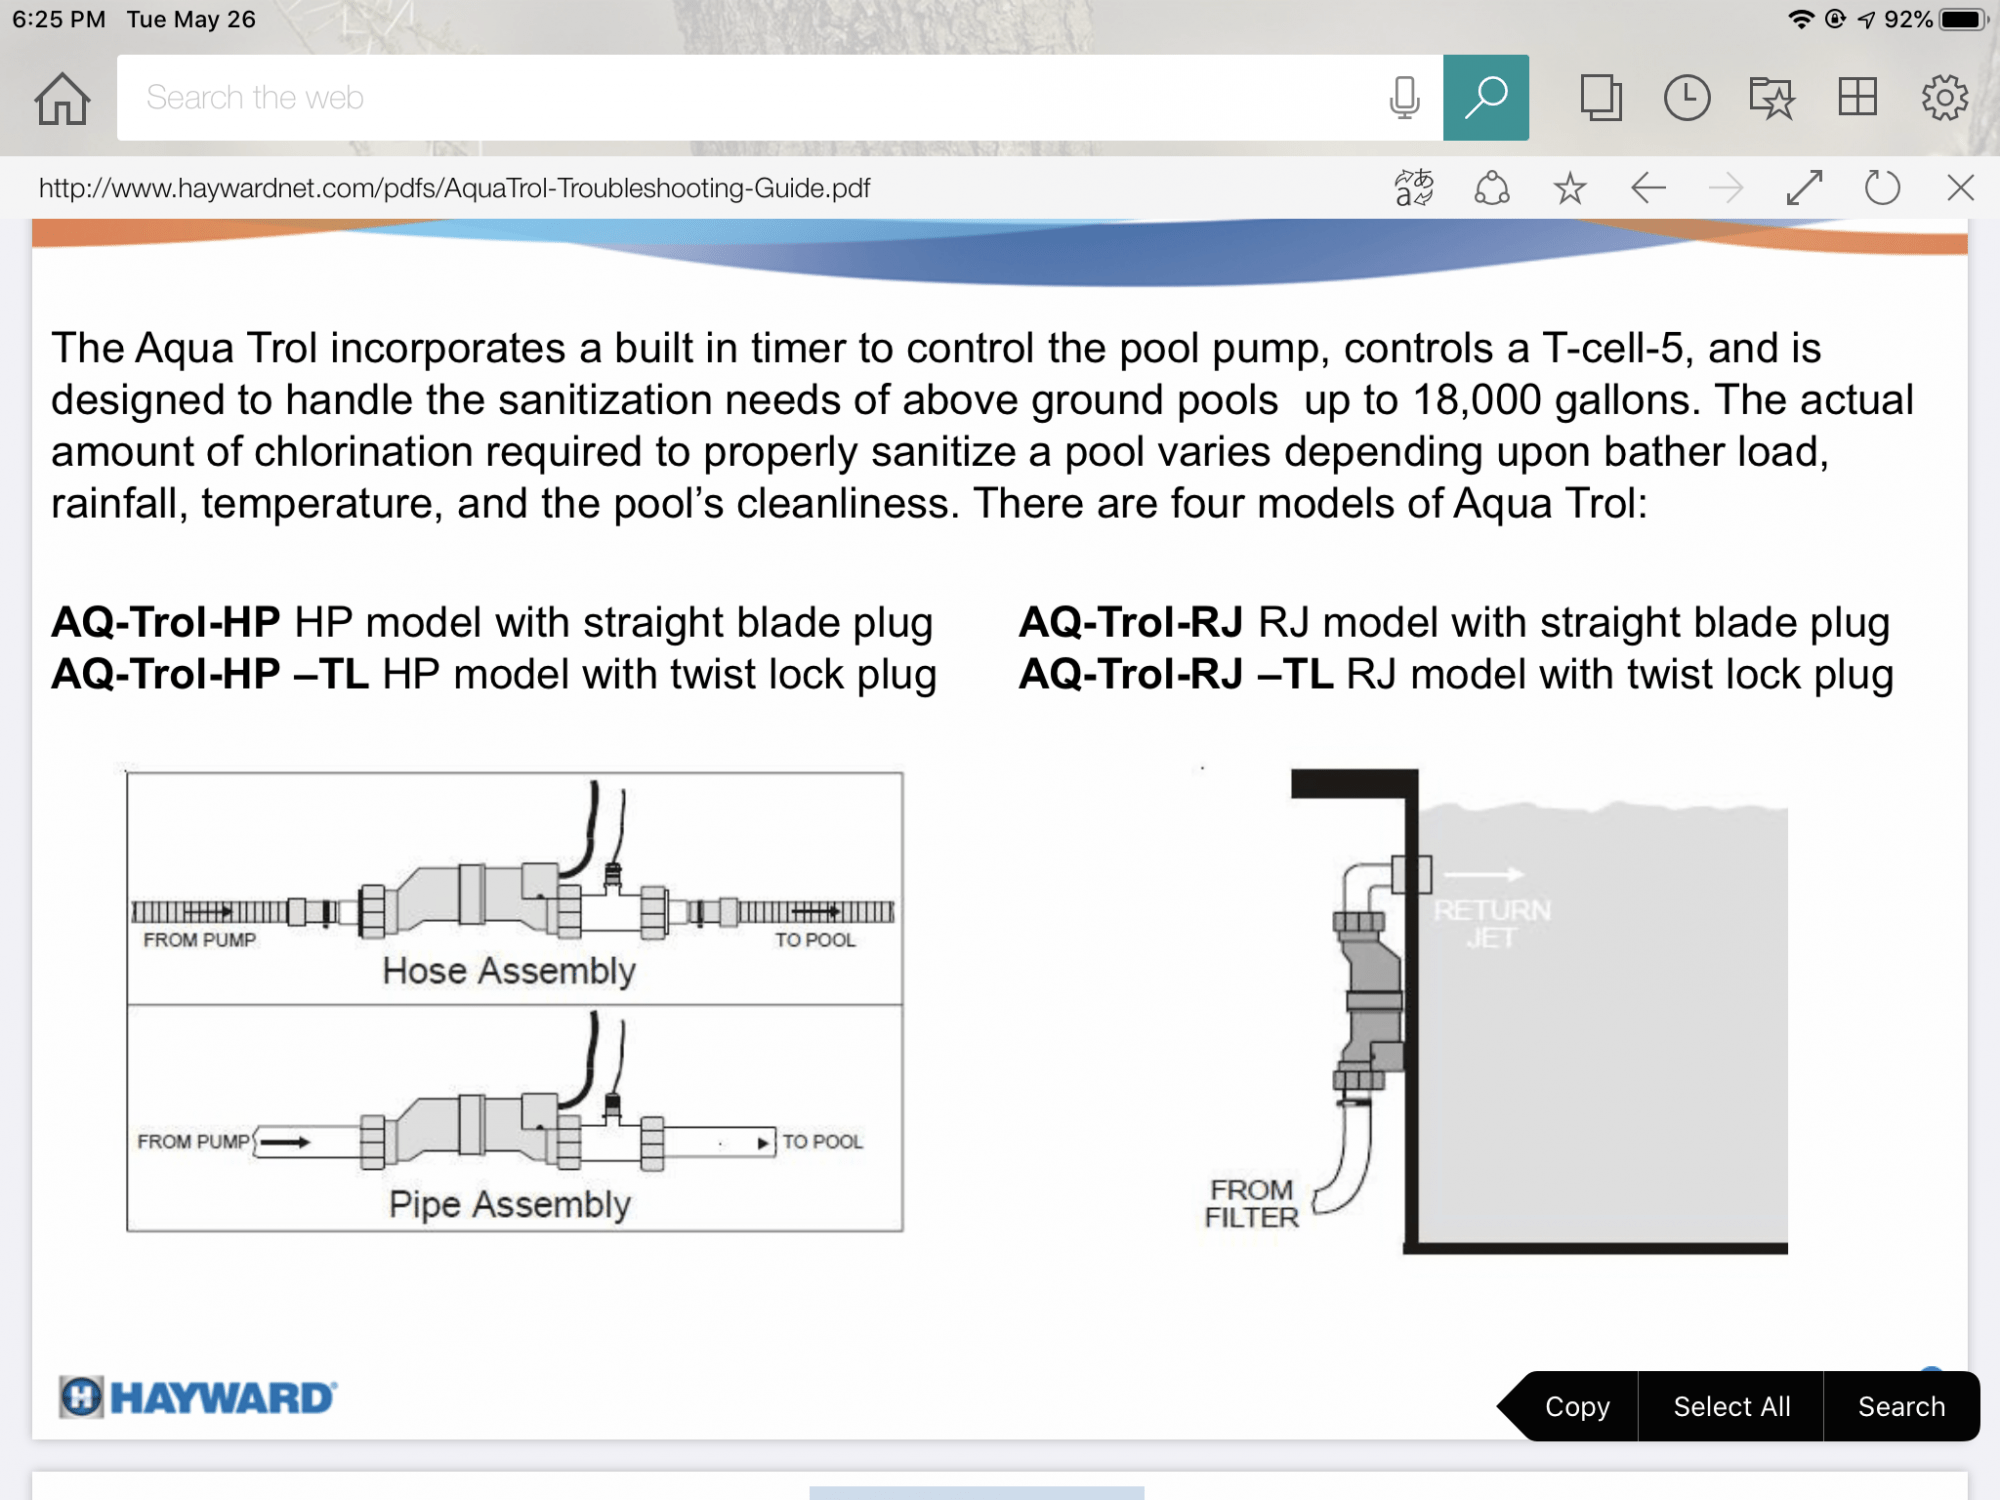Open browsing history clock icon
This screenshot has width=2000, height=1500.
tap(1687, 98)
